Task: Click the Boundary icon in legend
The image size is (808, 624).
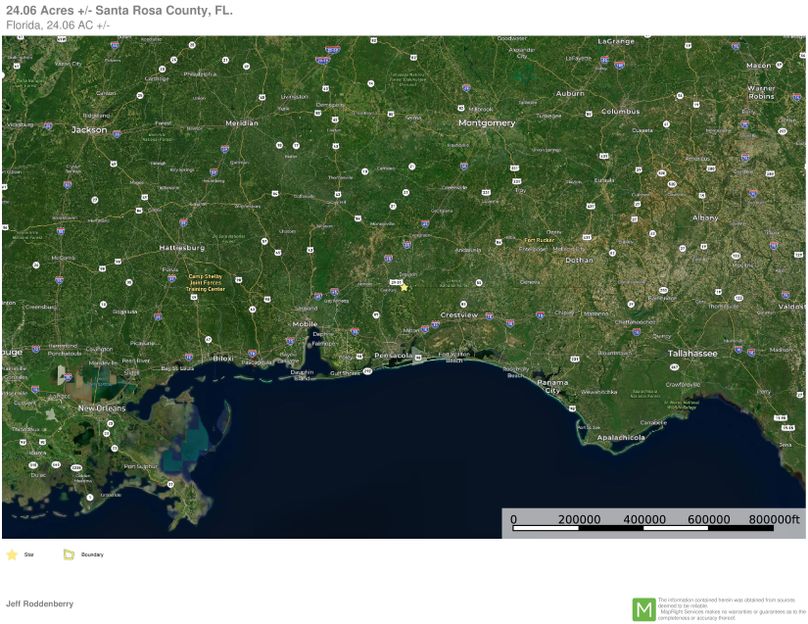Action: 69,554
